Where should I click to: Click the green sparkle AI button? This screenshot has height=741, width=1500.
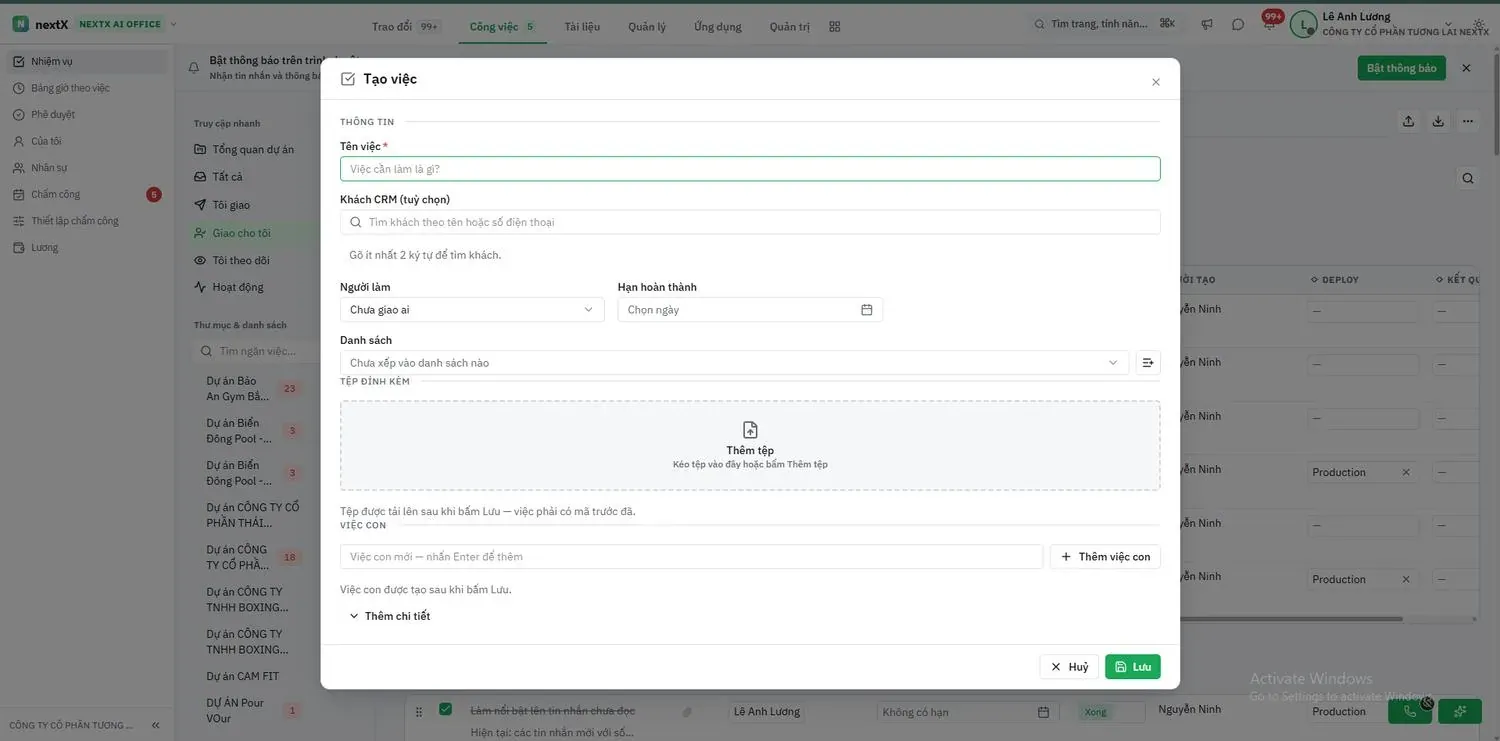1460,711
